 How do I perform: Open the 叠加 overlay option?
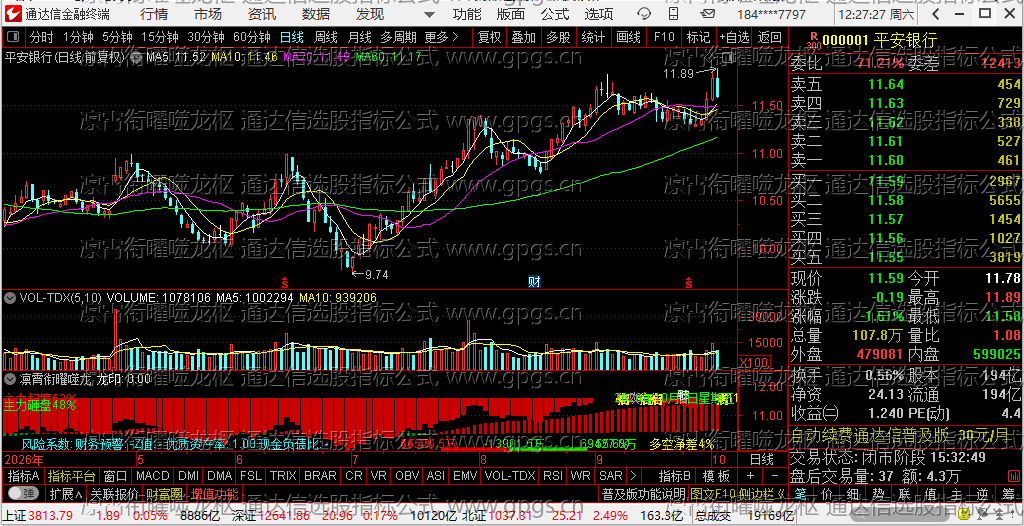click(523, 37)
